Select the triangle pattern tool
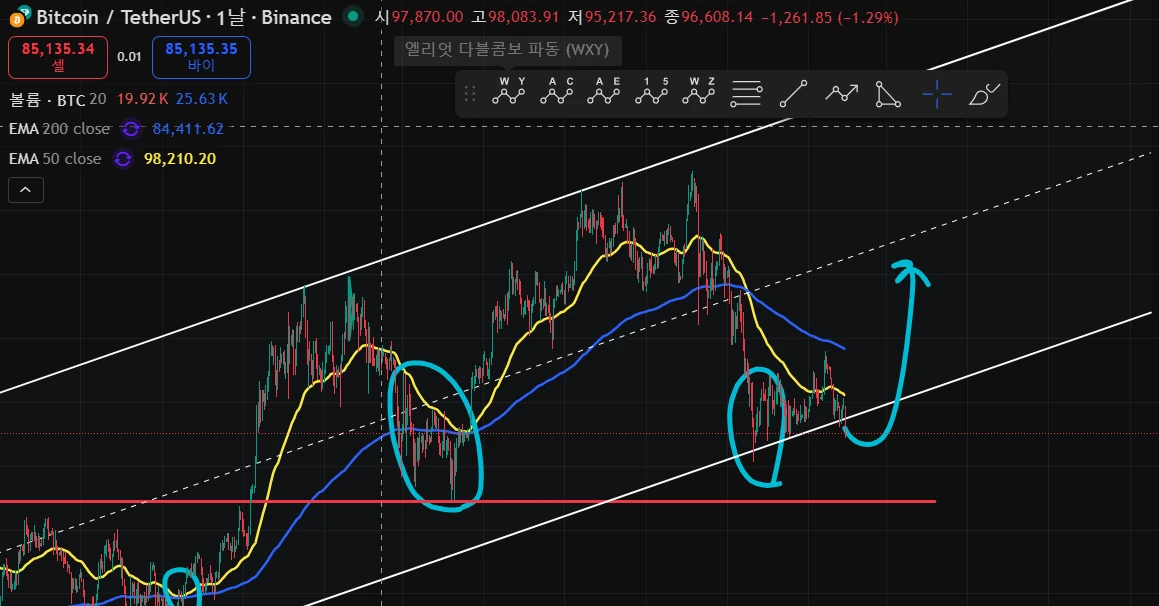This screenshot has height=606, width=1159. (888, 95)
